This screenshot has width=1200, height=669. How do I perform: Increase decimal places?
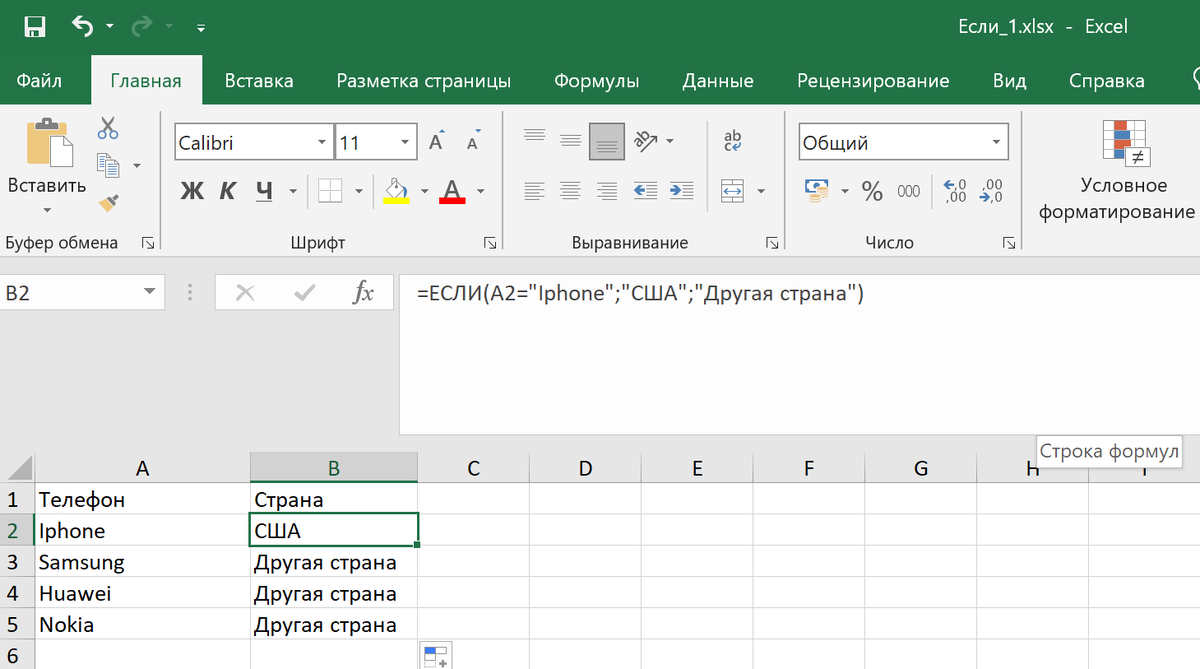[955, 190]
